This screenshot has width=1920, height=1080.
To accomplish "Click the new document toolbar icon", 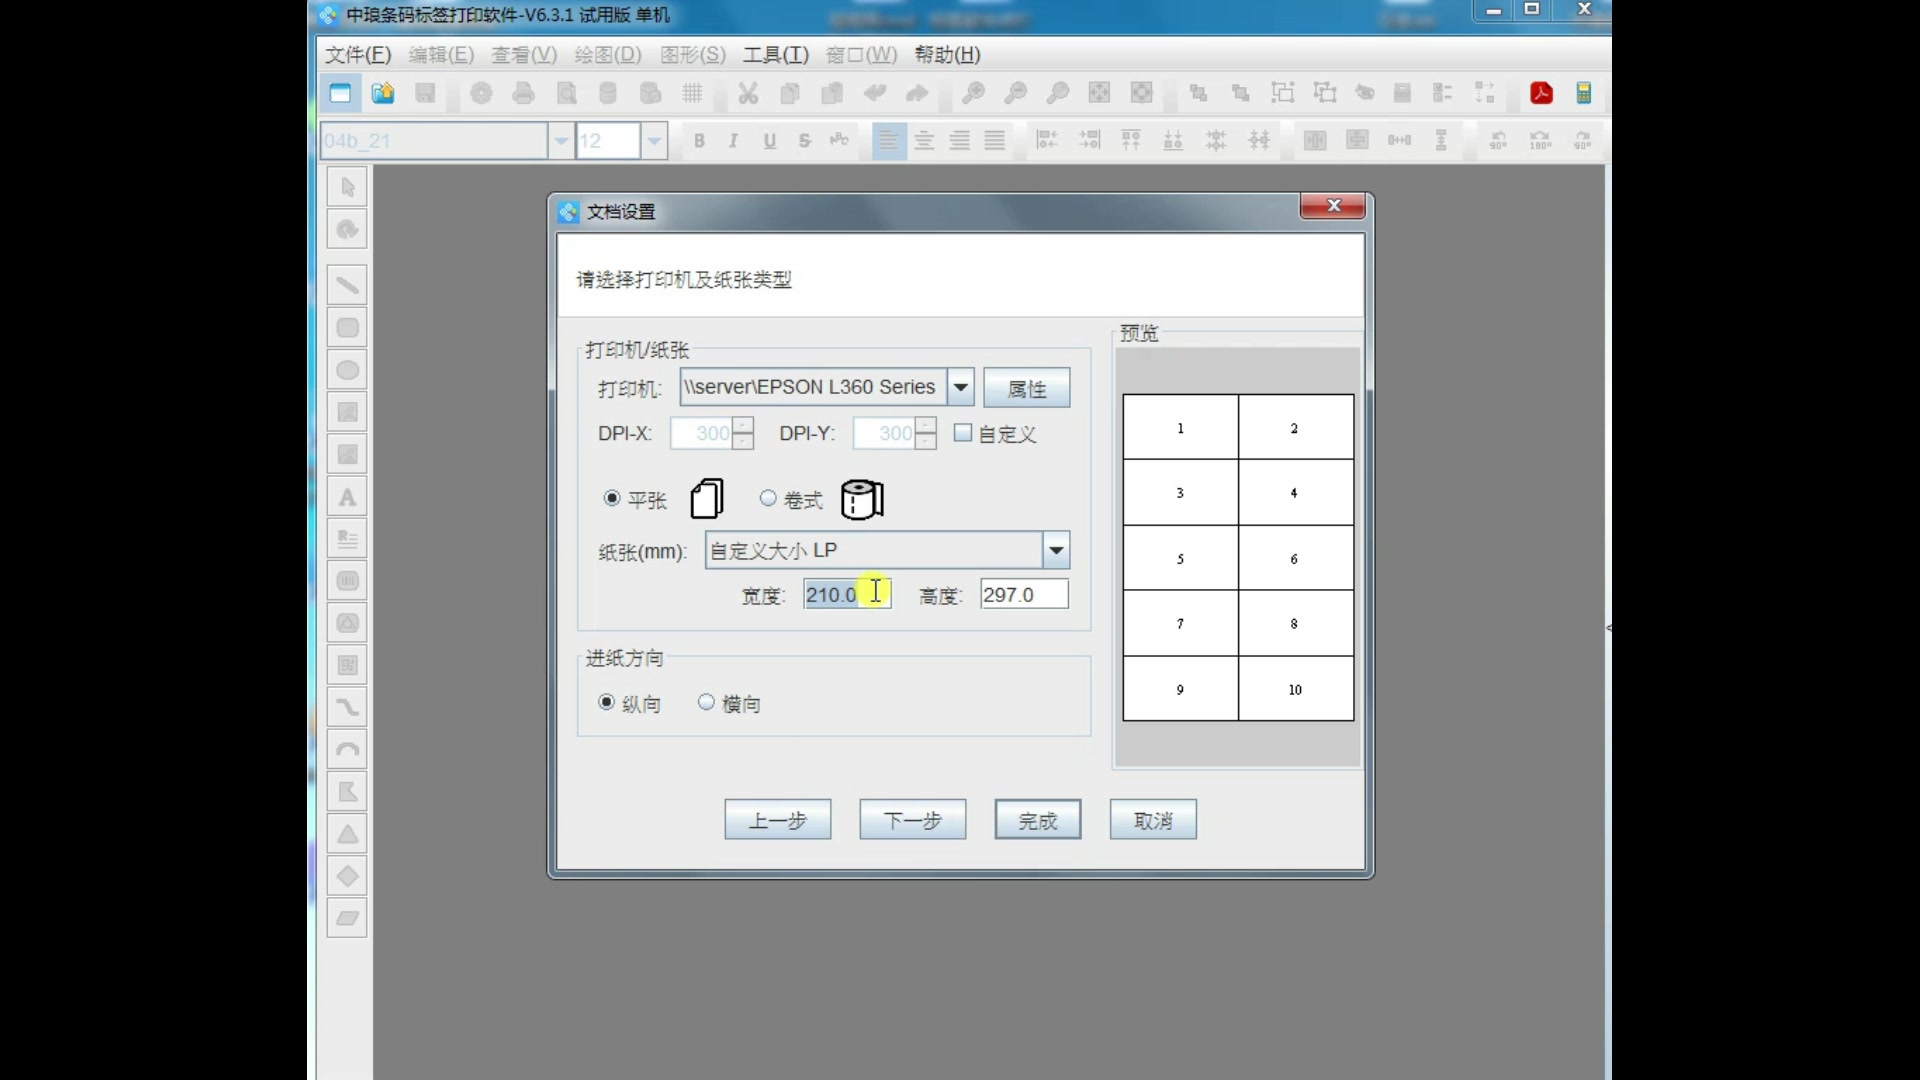I will 340,93.
